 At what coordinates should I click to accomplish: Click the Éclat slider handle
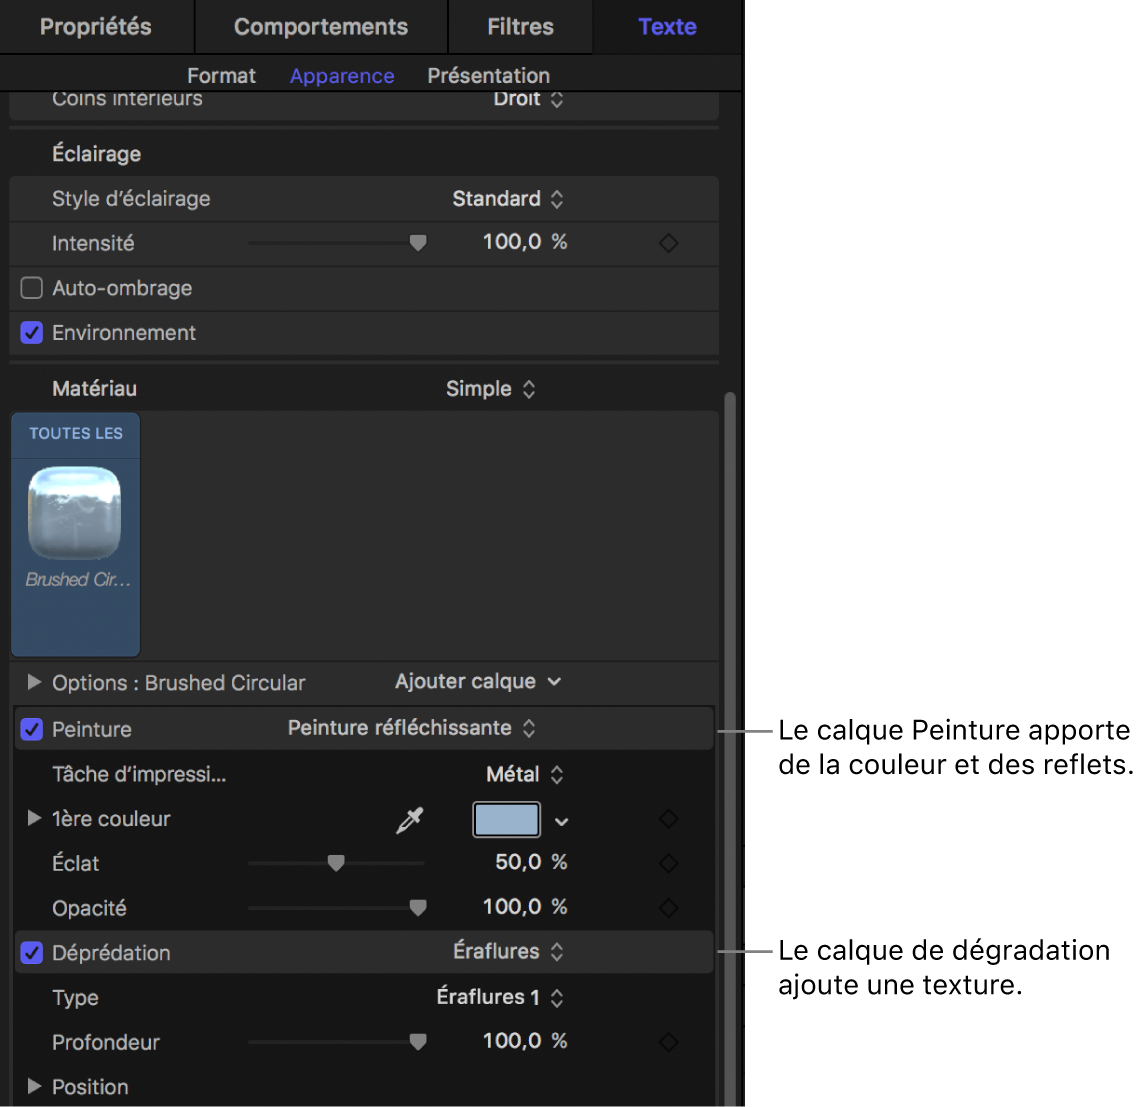click(x=336, y=863)
